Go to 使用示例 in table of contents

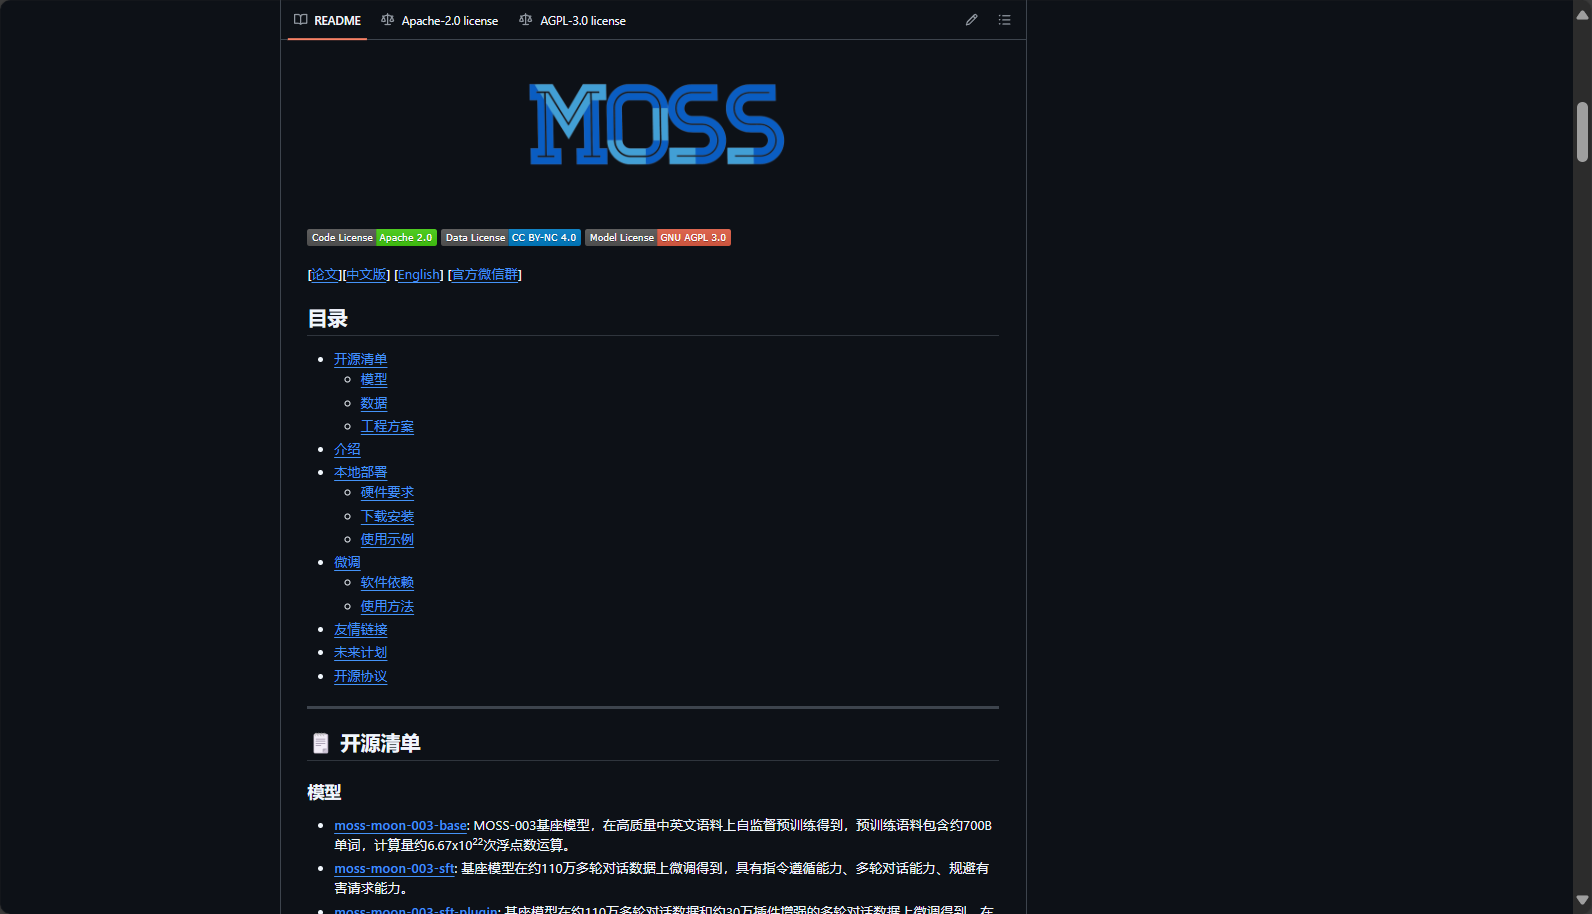[387, 539]
